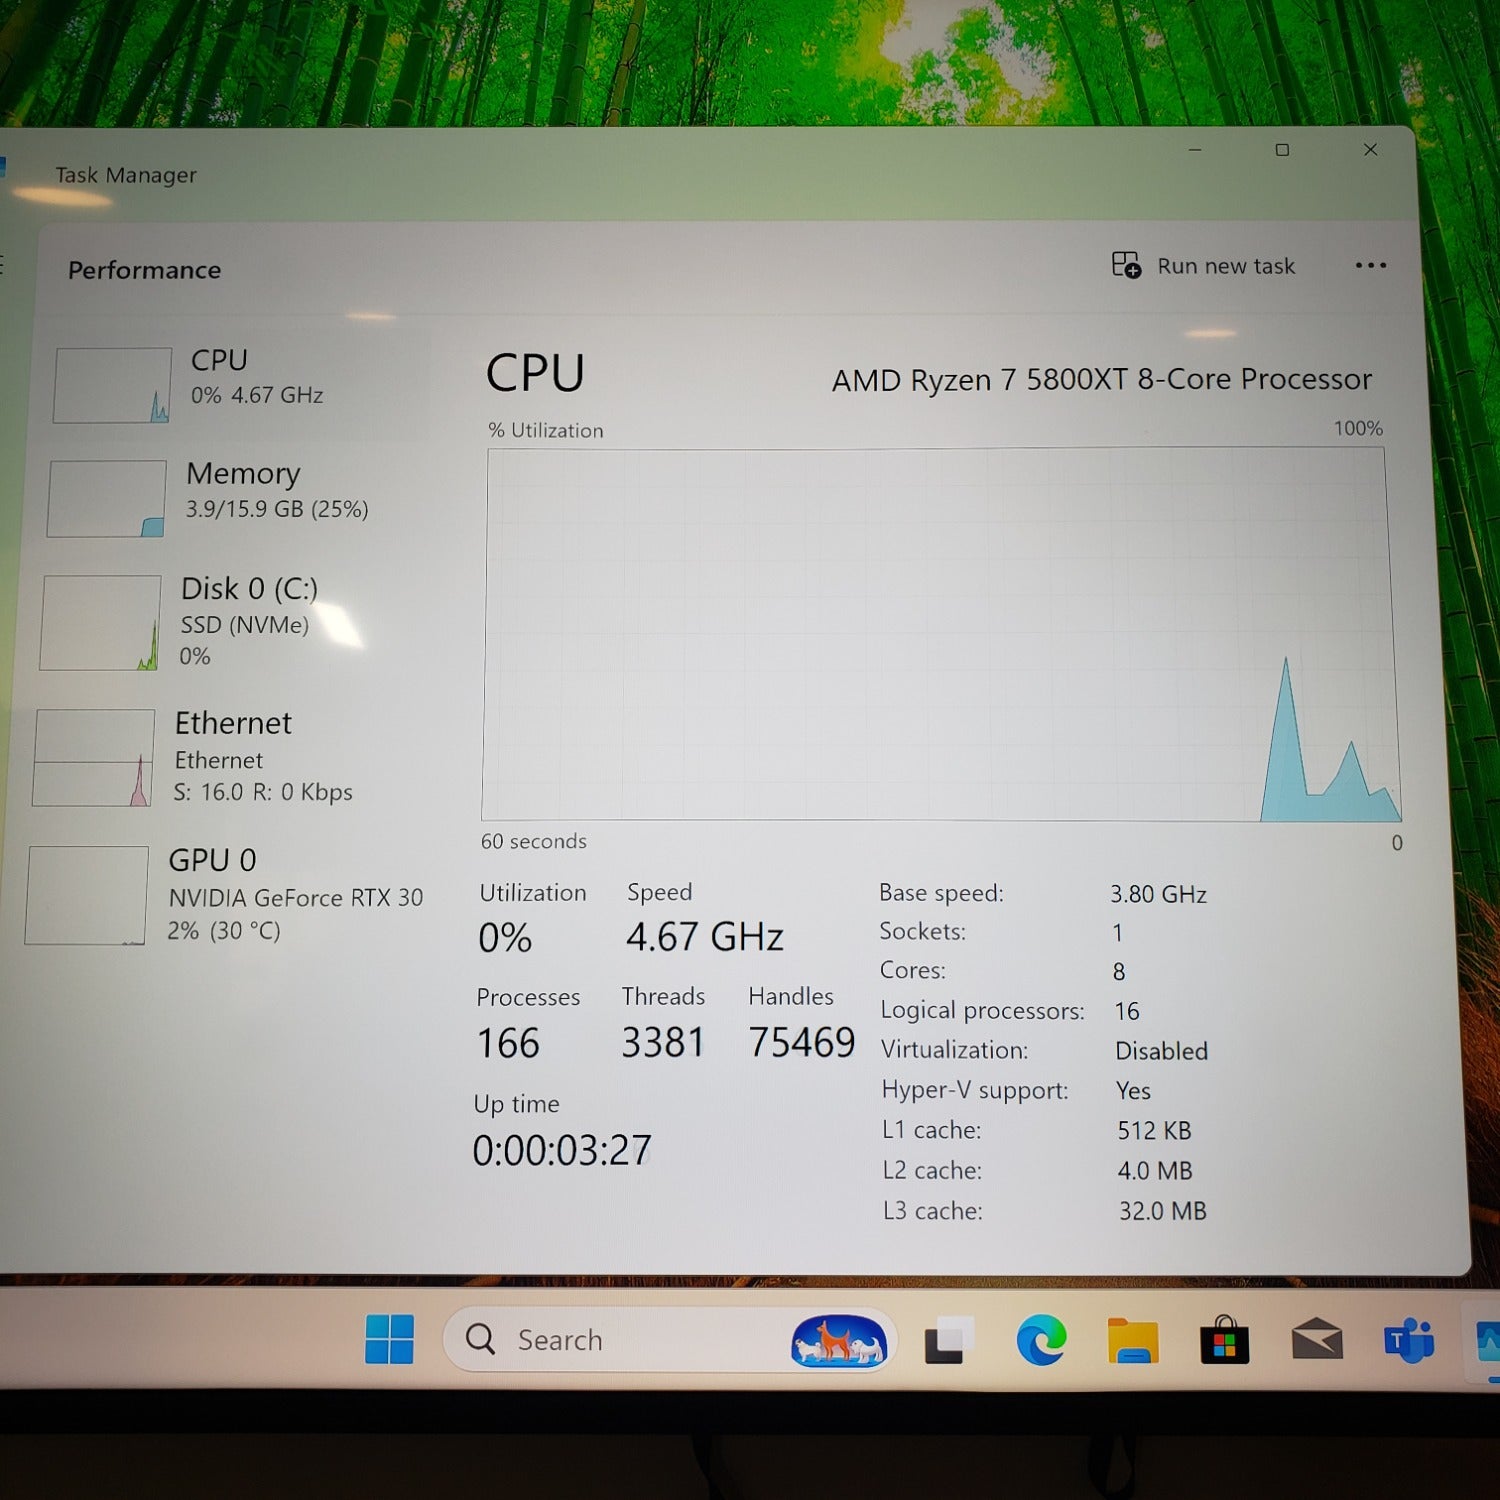Screen dimensions: 1500x1500
Task: Open the Widgets panel on the taskbar
Action: coord(840,1342)
